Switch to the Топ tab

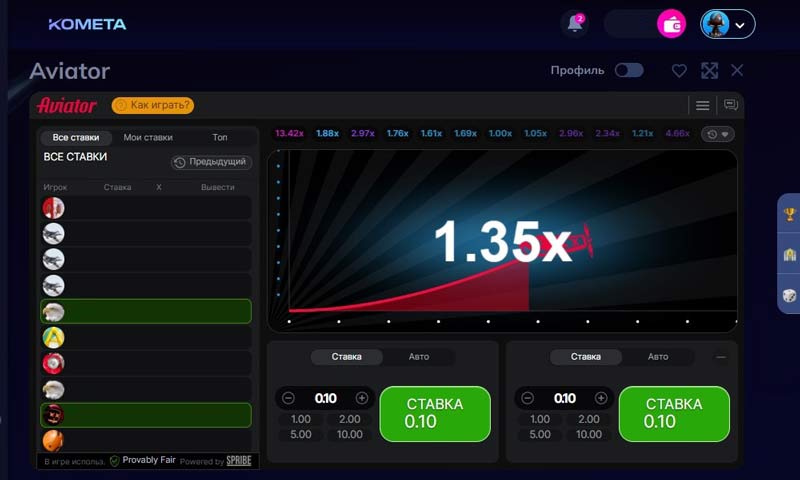pyautogui.click(x=220, y=138)
